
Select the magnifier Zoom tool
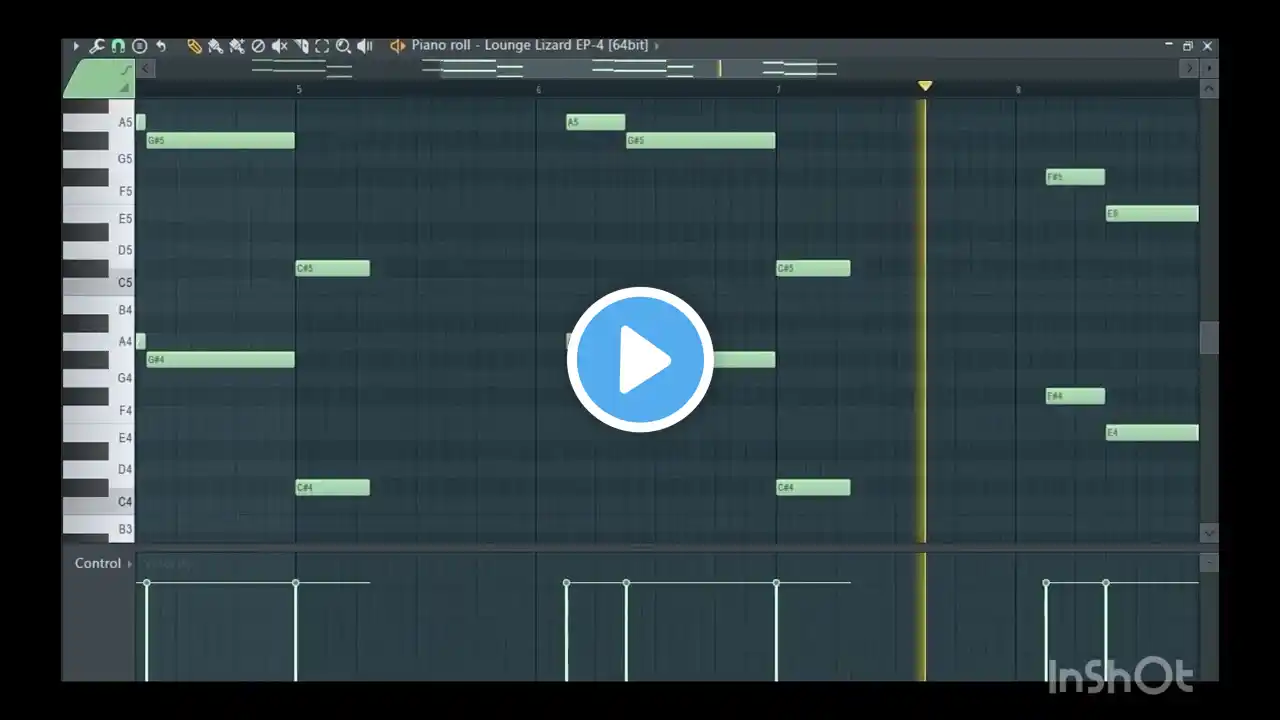(x=343, y=46)
